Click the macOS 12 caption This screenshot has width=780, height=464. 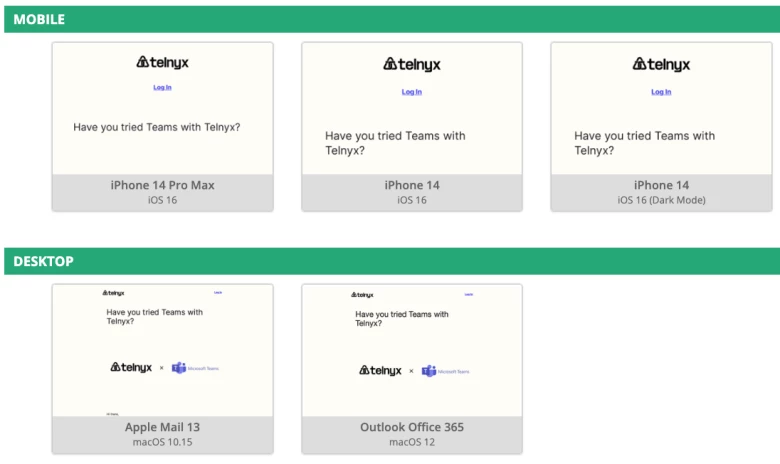pos(412,442)
